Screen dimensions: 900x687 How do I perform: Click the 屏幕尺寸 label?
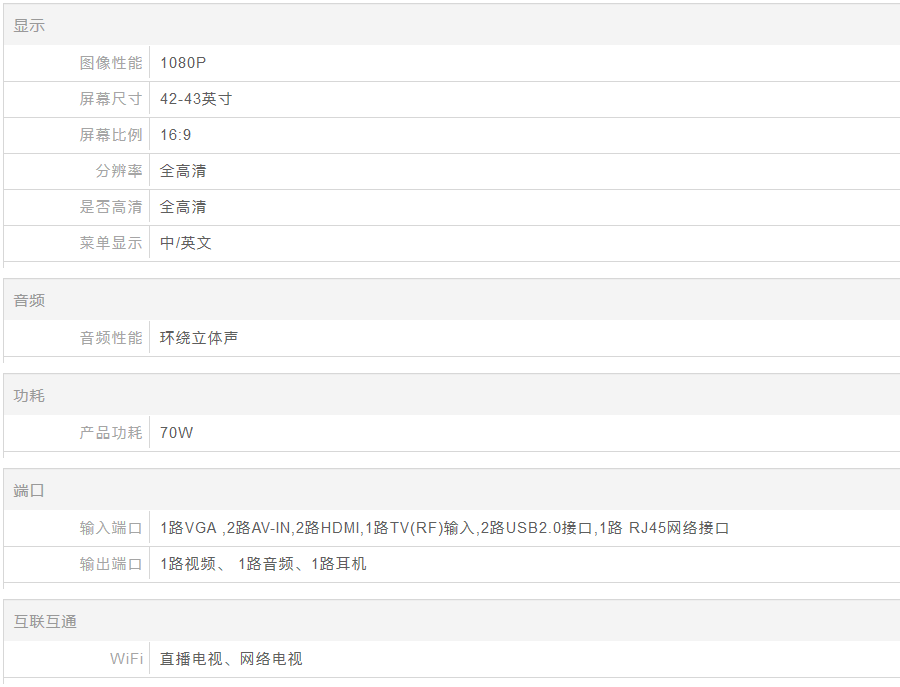[x=111, y=99]
